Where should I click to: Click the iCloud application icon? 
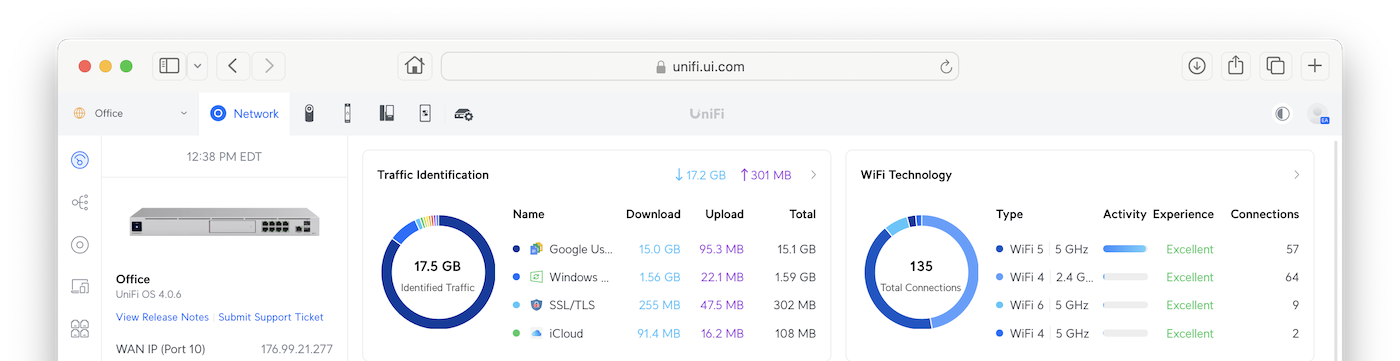tap(536, 333)
